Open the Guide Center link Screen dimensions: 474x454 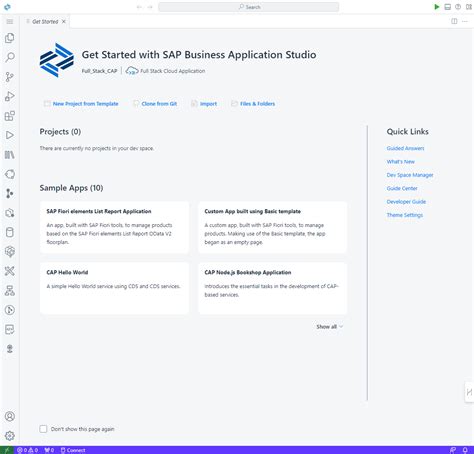(402, 188)
